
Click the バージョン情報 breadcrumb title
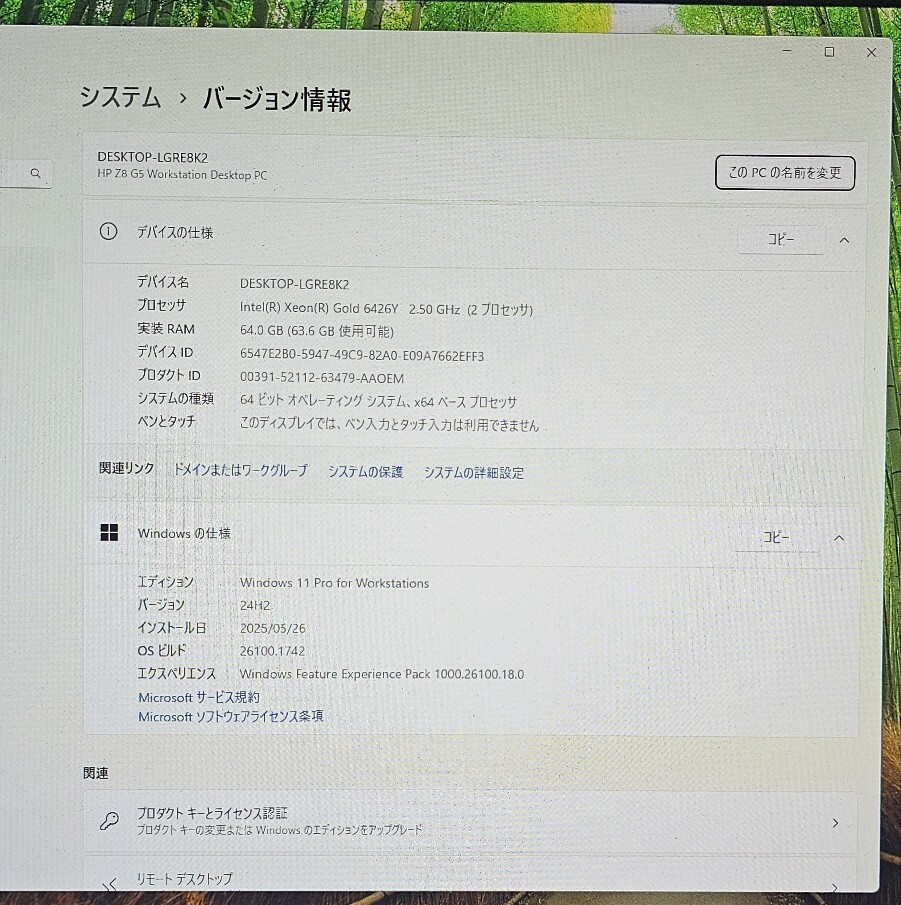tap(277, 99)
